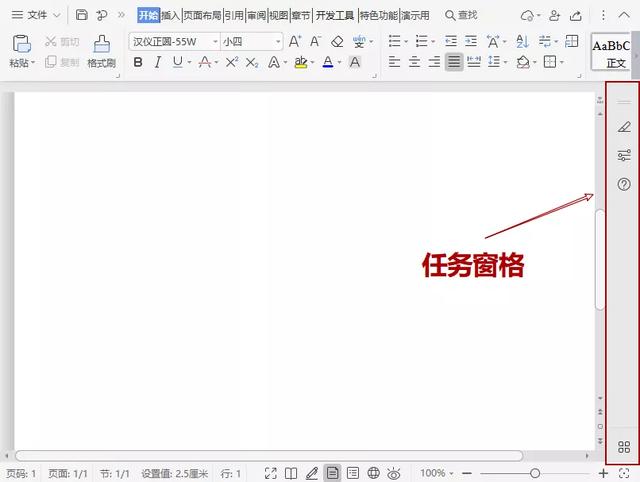640x482 pixels.
Task: Click the distributed alignment icon
Action: [x=473, y=62]
